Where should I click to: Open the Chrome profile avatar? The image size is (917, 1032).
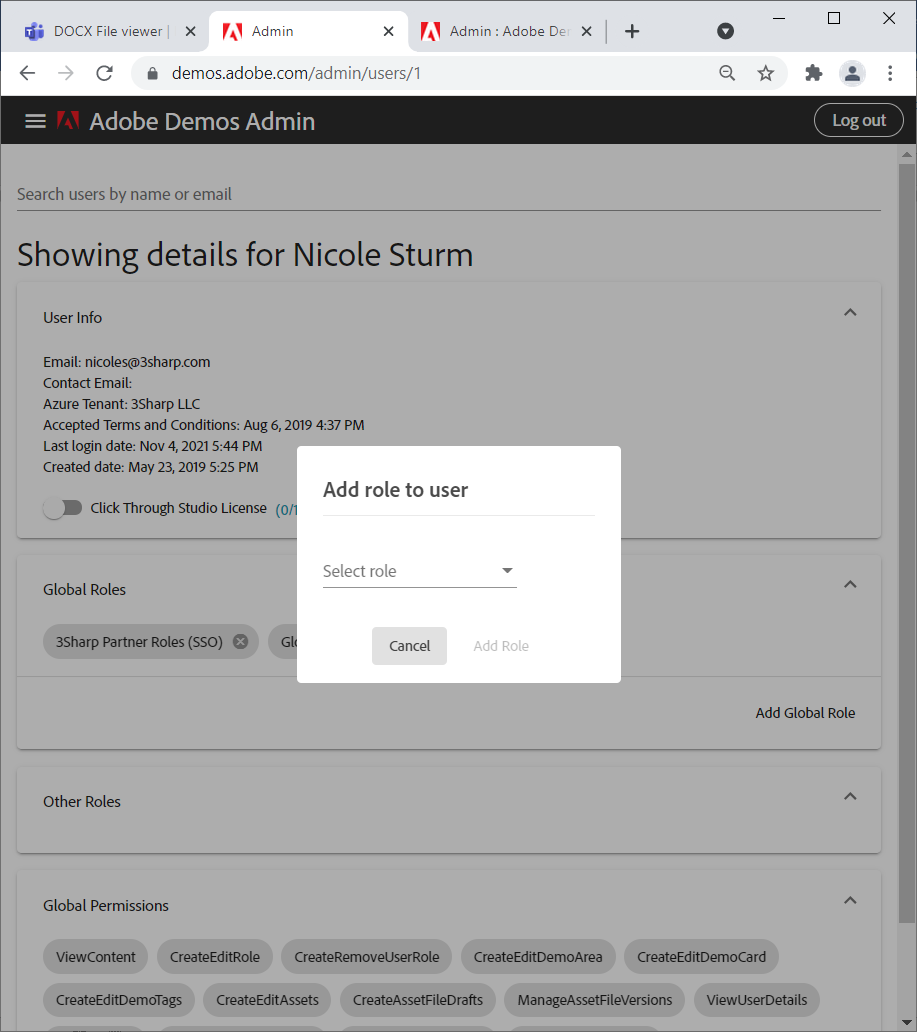(852, 73)
